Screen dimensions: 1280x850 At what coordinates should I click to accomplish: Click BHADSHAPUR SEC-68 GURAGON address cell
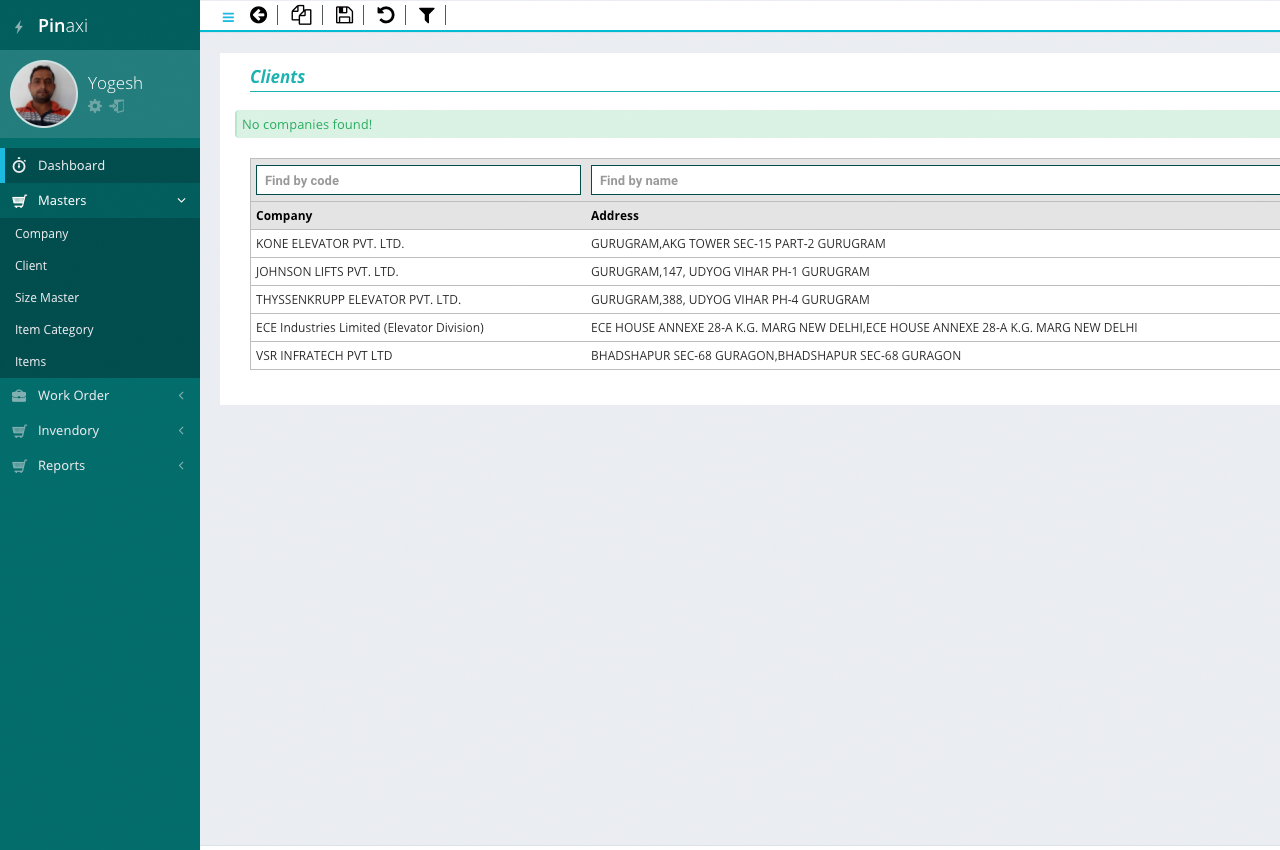(x=776, y=356)
